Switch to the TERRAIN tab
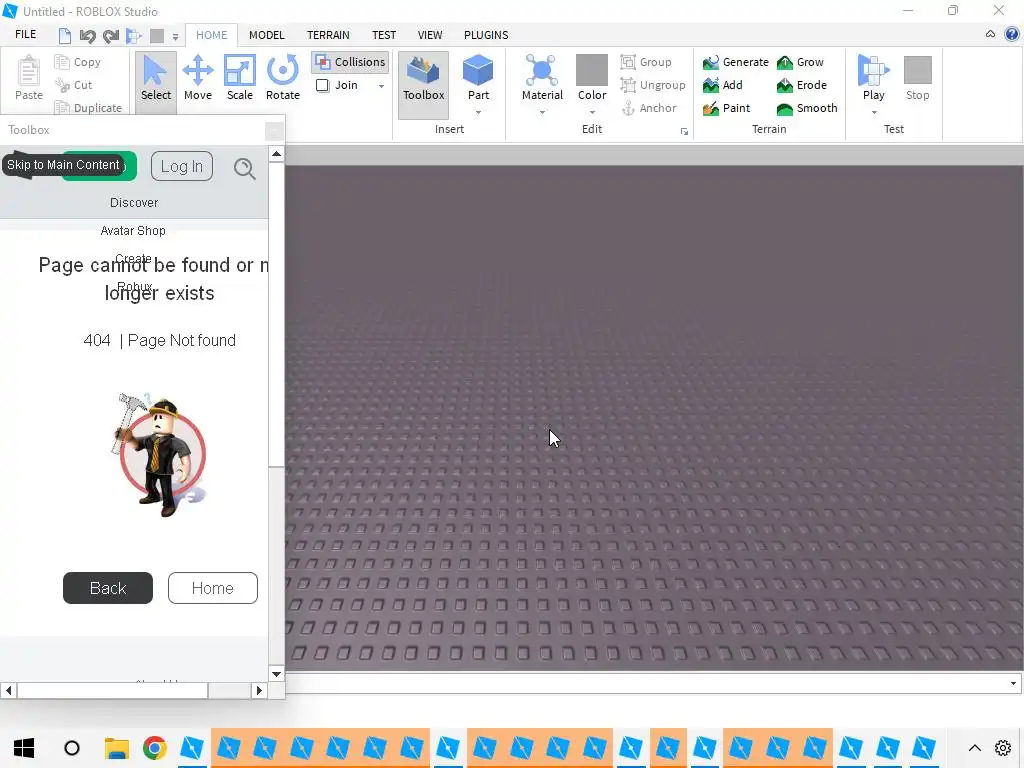Image resolution: width=1024 pixels, height=768 pixels. click(x=328, y=35)
